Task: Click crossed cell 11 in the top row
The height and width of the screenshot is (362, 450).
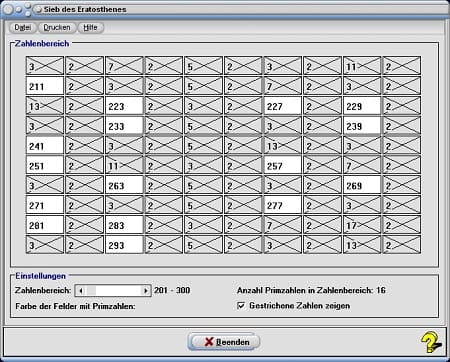Action: point(362,66)
